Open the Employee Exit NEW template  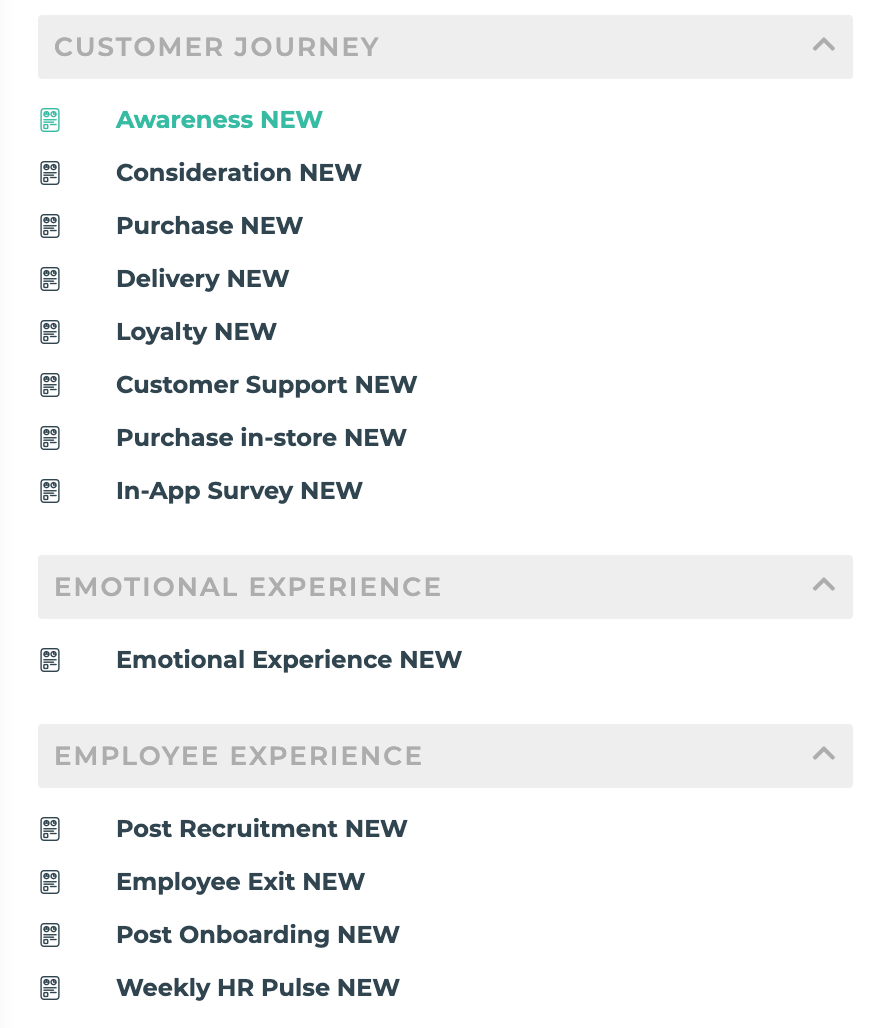point(240,882)
